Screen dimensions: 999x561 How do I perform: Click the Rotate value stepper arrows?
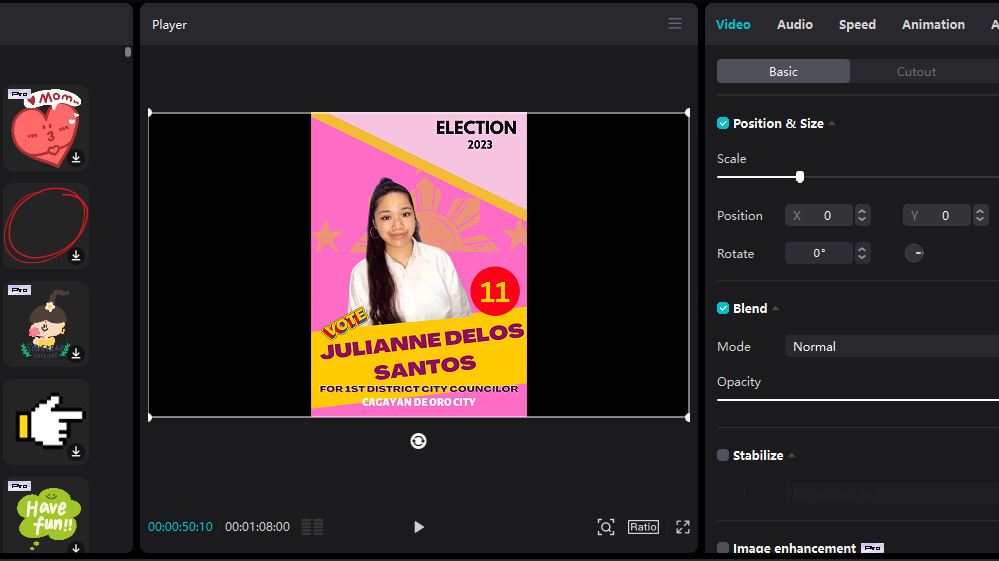pos(862,253)
